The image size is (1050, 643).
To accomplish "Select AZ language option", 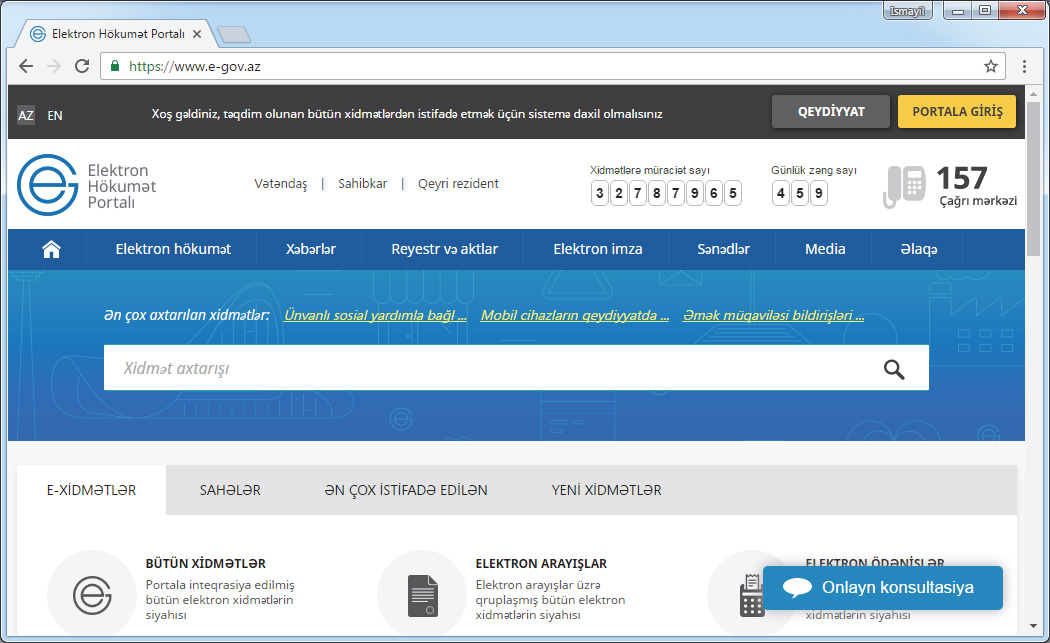I will point(26,115).
